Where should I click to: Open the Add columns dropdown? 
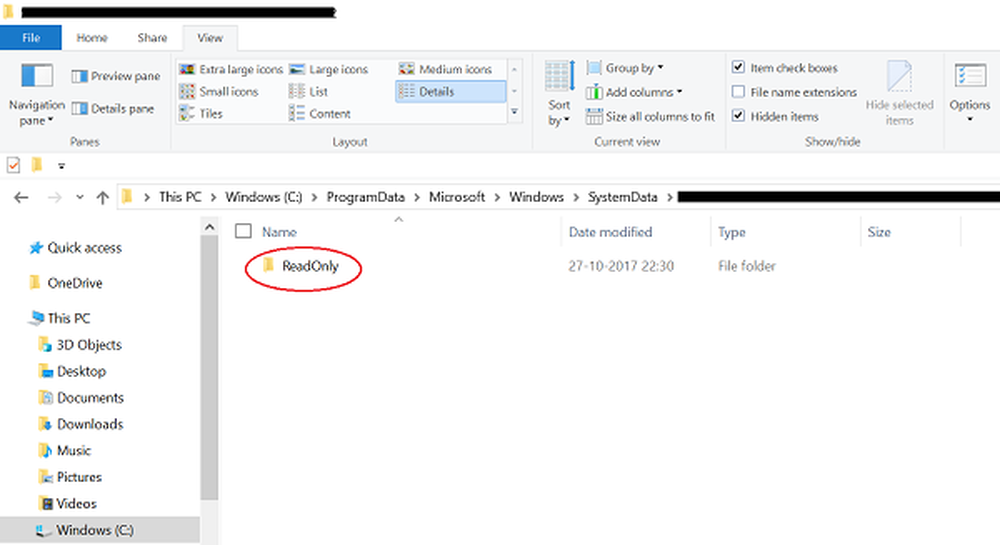point(635,92)
